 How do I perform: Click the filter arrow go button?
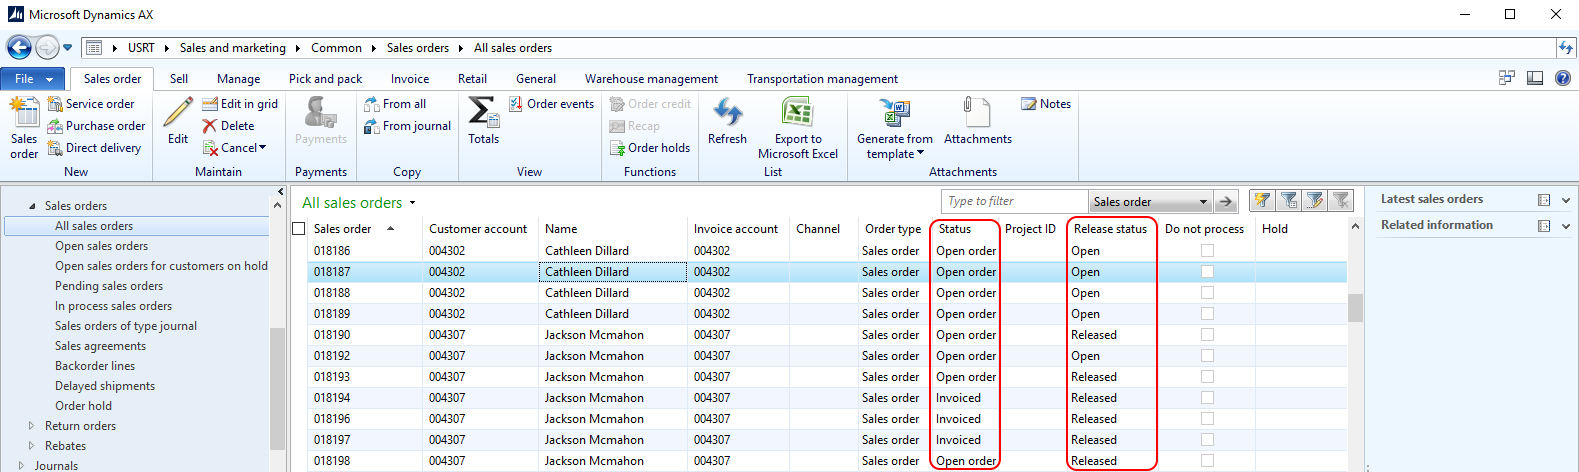[x=1226, y=202]
